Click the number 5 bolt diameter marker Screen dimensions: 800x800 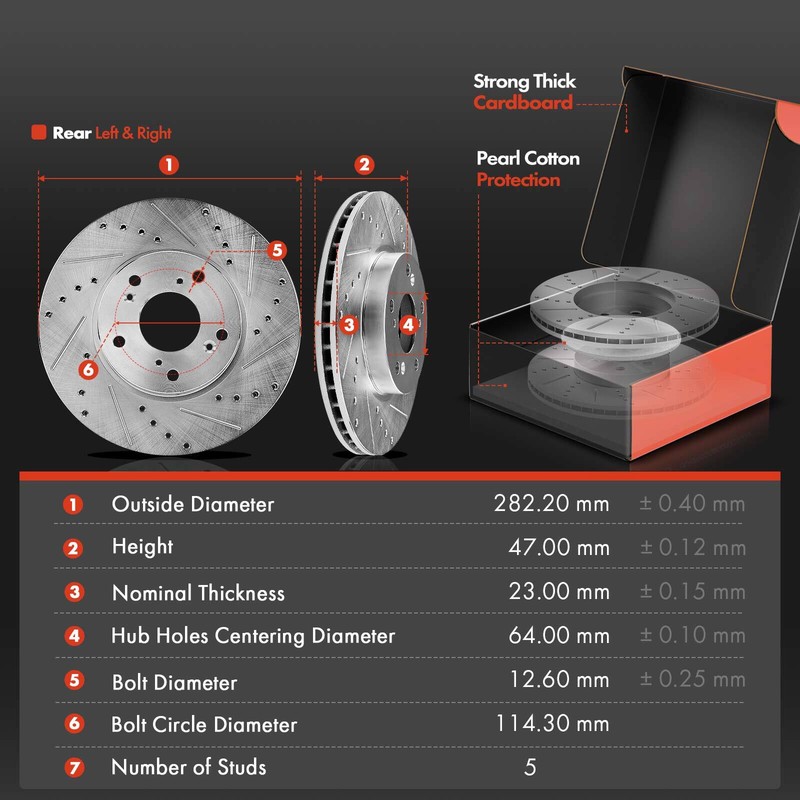[277, 250]
